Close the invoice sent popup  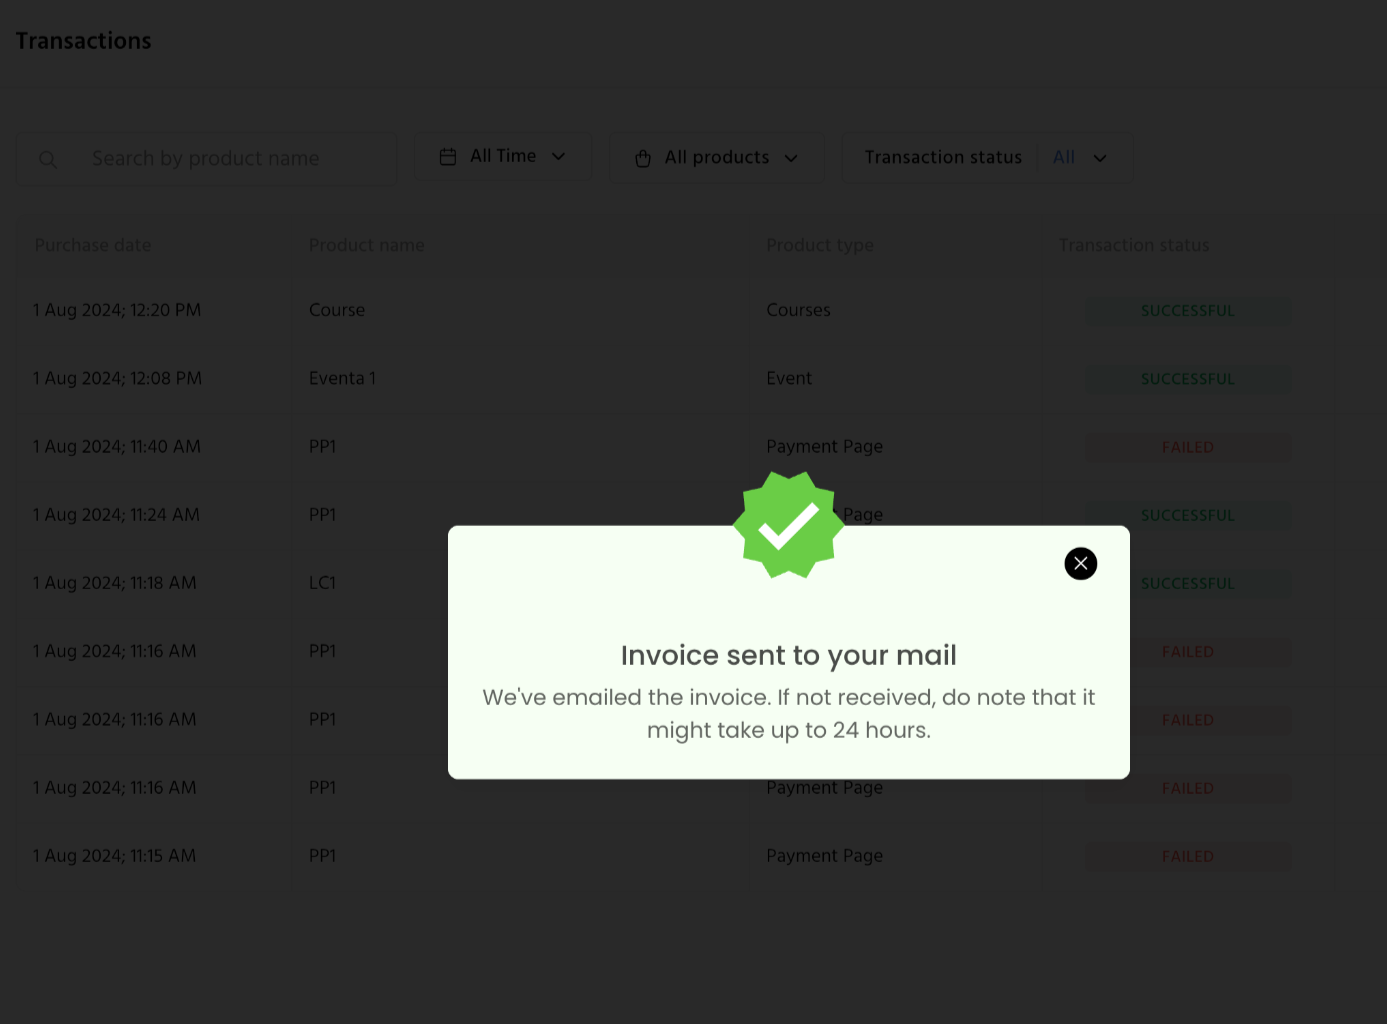click(1080, 564)
